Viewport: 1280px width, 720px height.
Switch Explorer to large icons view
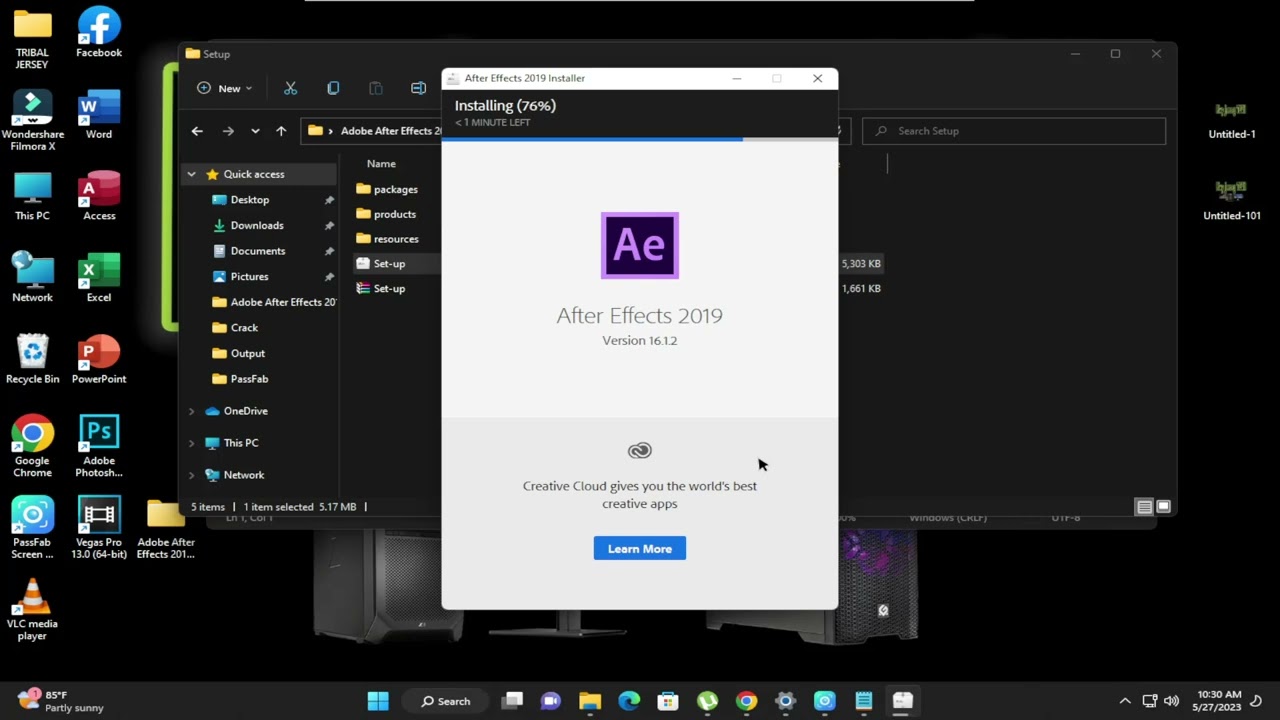coord(1163,507)
